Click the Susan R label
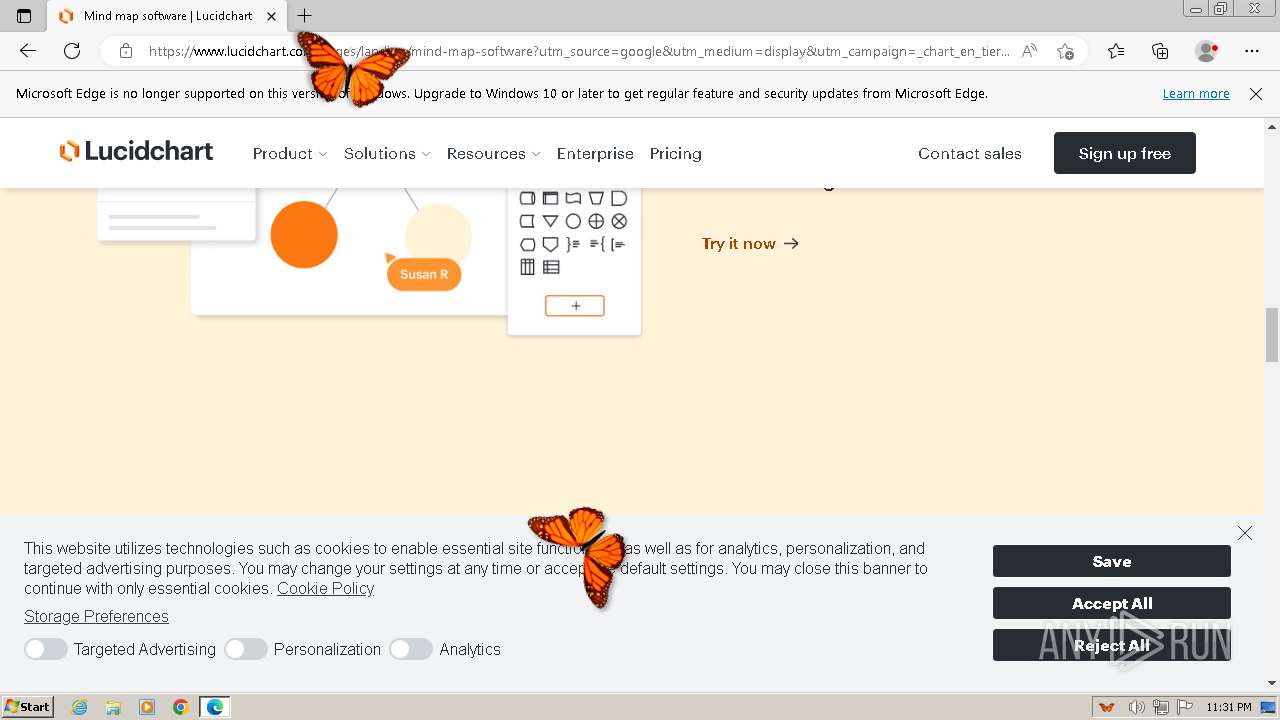Screen dimensions: 1280x720 coord(424,274)
